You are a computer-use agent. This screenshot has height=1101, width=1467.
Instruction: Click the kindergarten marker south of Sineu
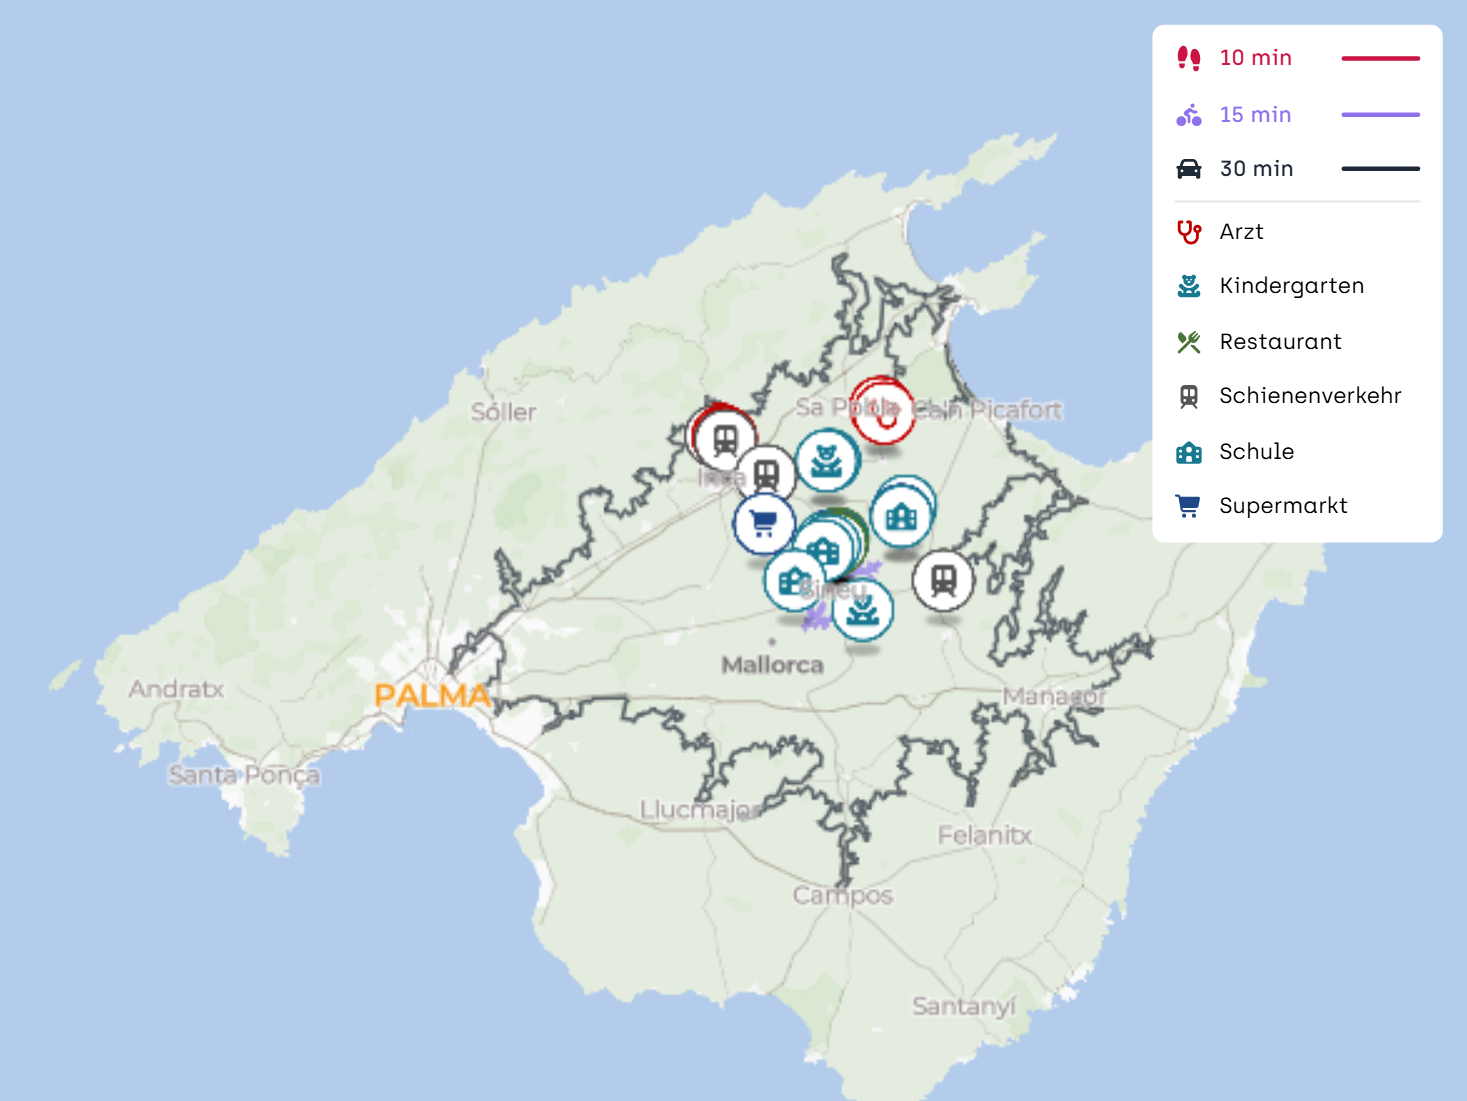coord(862,609)
